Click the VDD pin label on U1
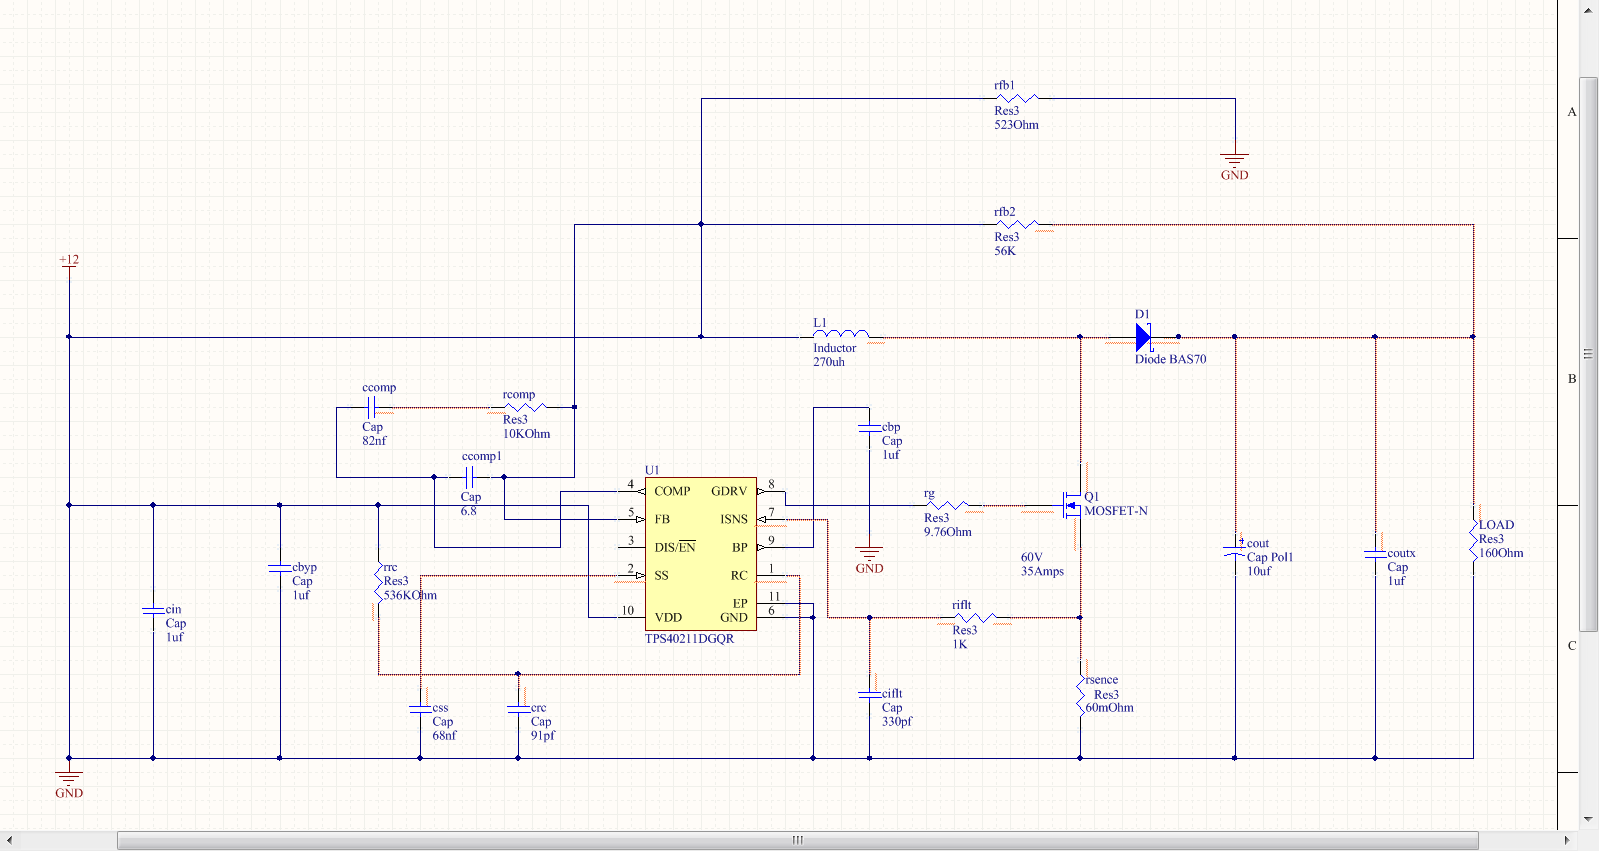 point(668,617)
